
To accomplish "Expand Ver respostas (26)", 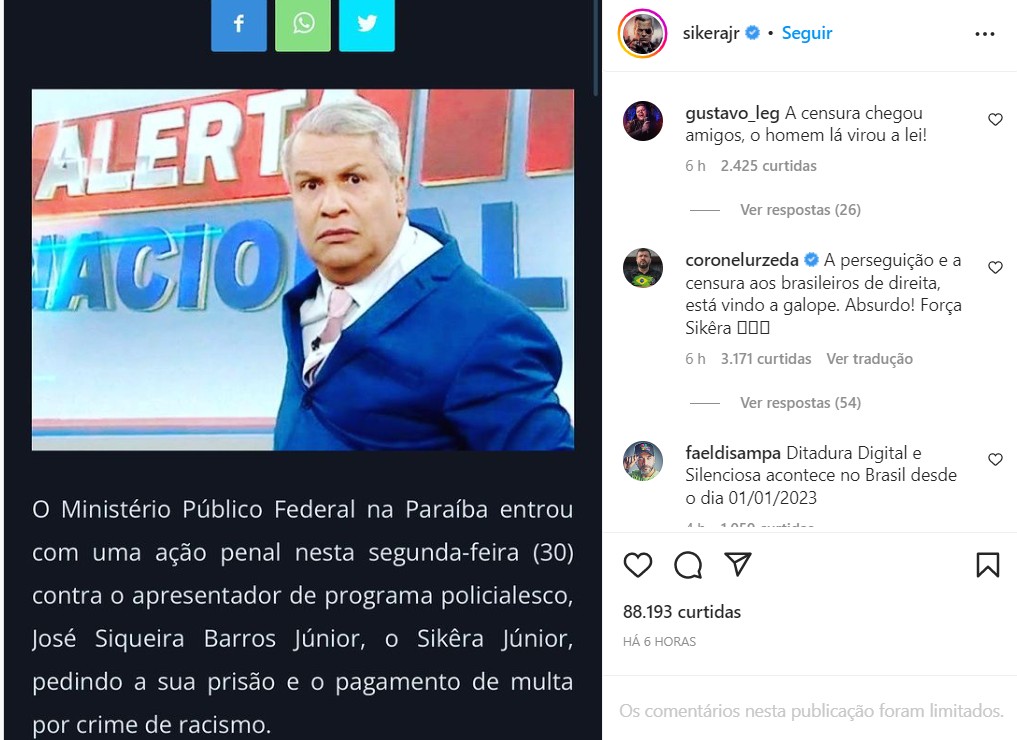I will coord(800,210).
